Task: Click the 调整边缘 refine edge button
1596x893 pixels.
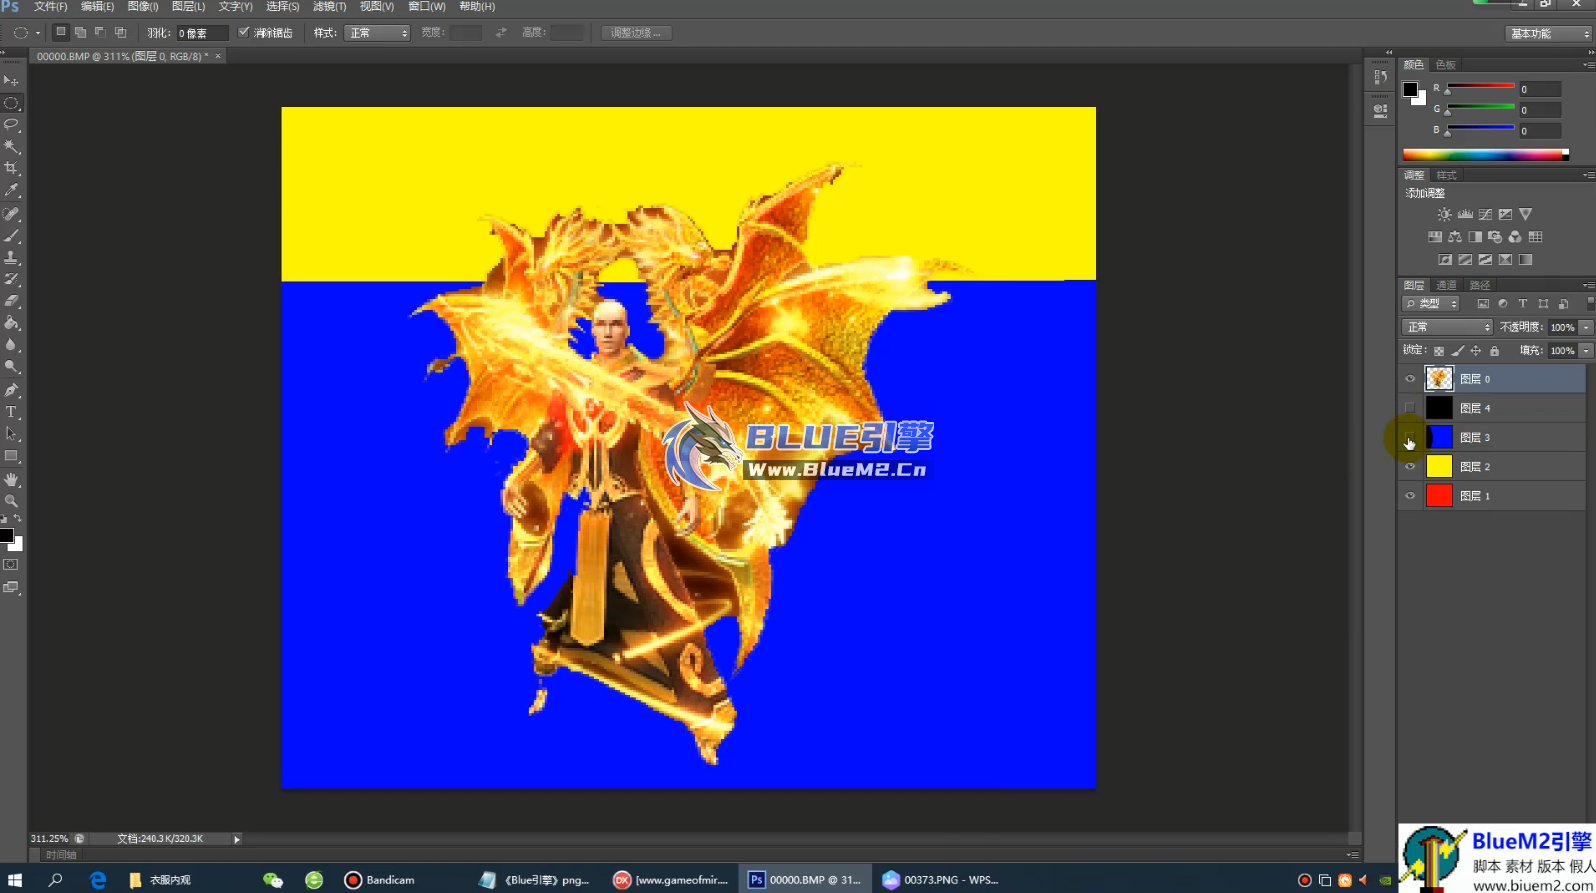Action: point(636,33)
